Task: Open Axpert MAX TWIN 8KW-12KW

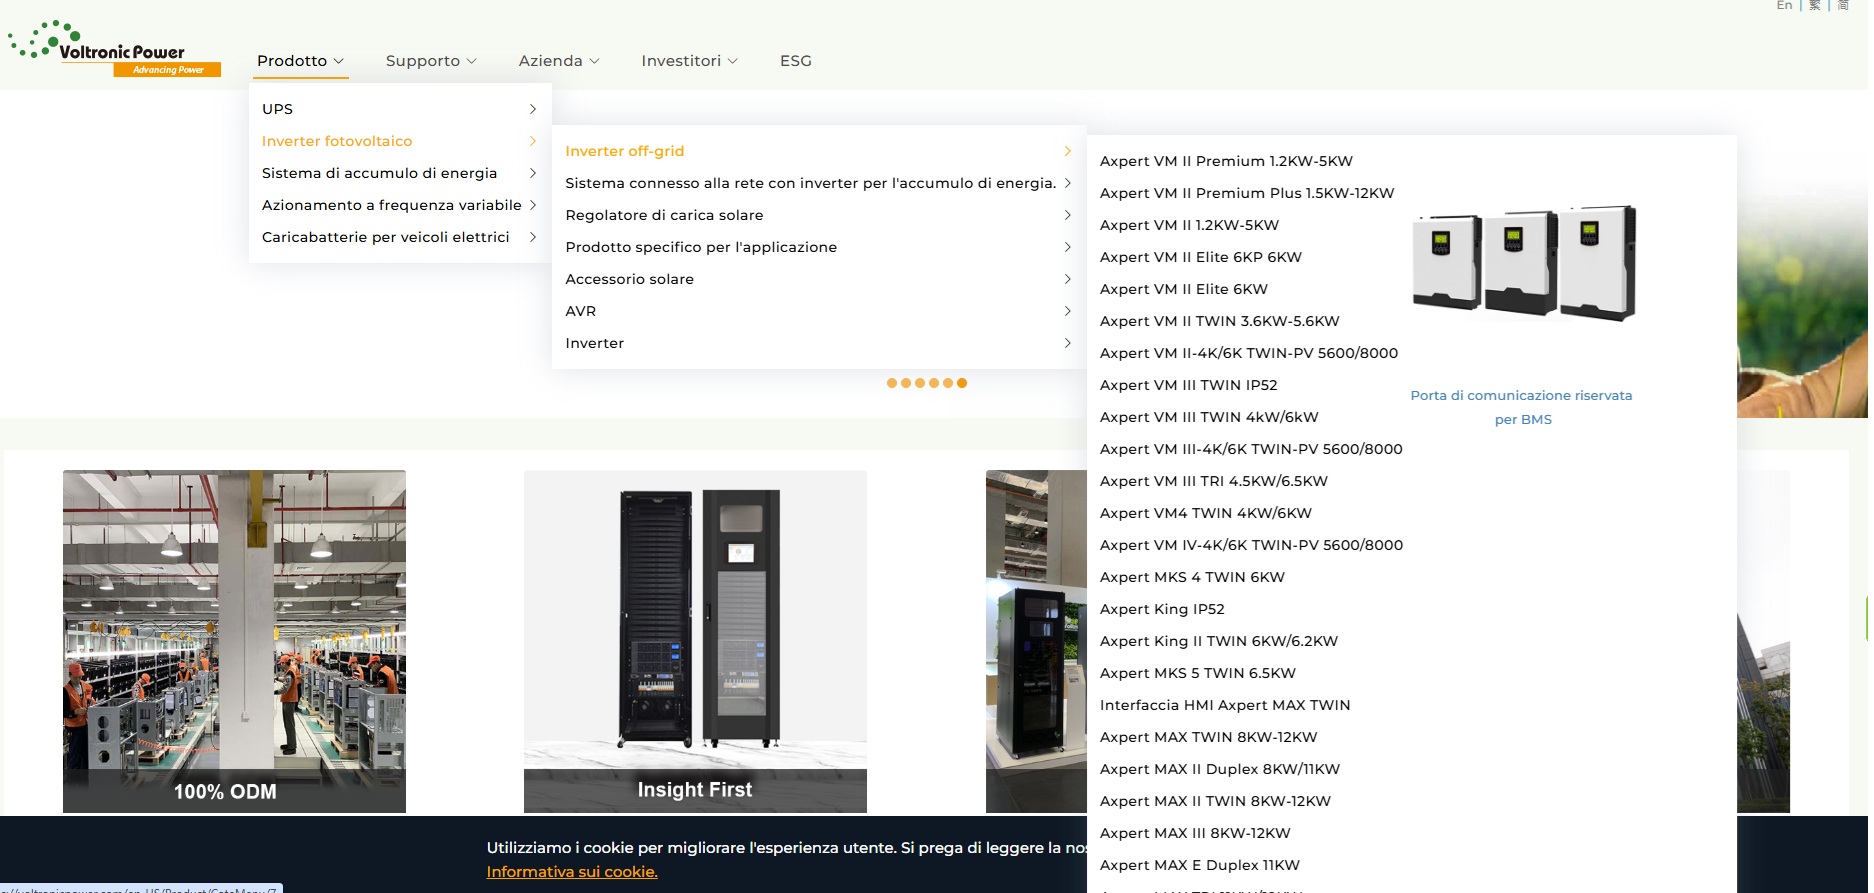Action: (x=1209, y=737)
